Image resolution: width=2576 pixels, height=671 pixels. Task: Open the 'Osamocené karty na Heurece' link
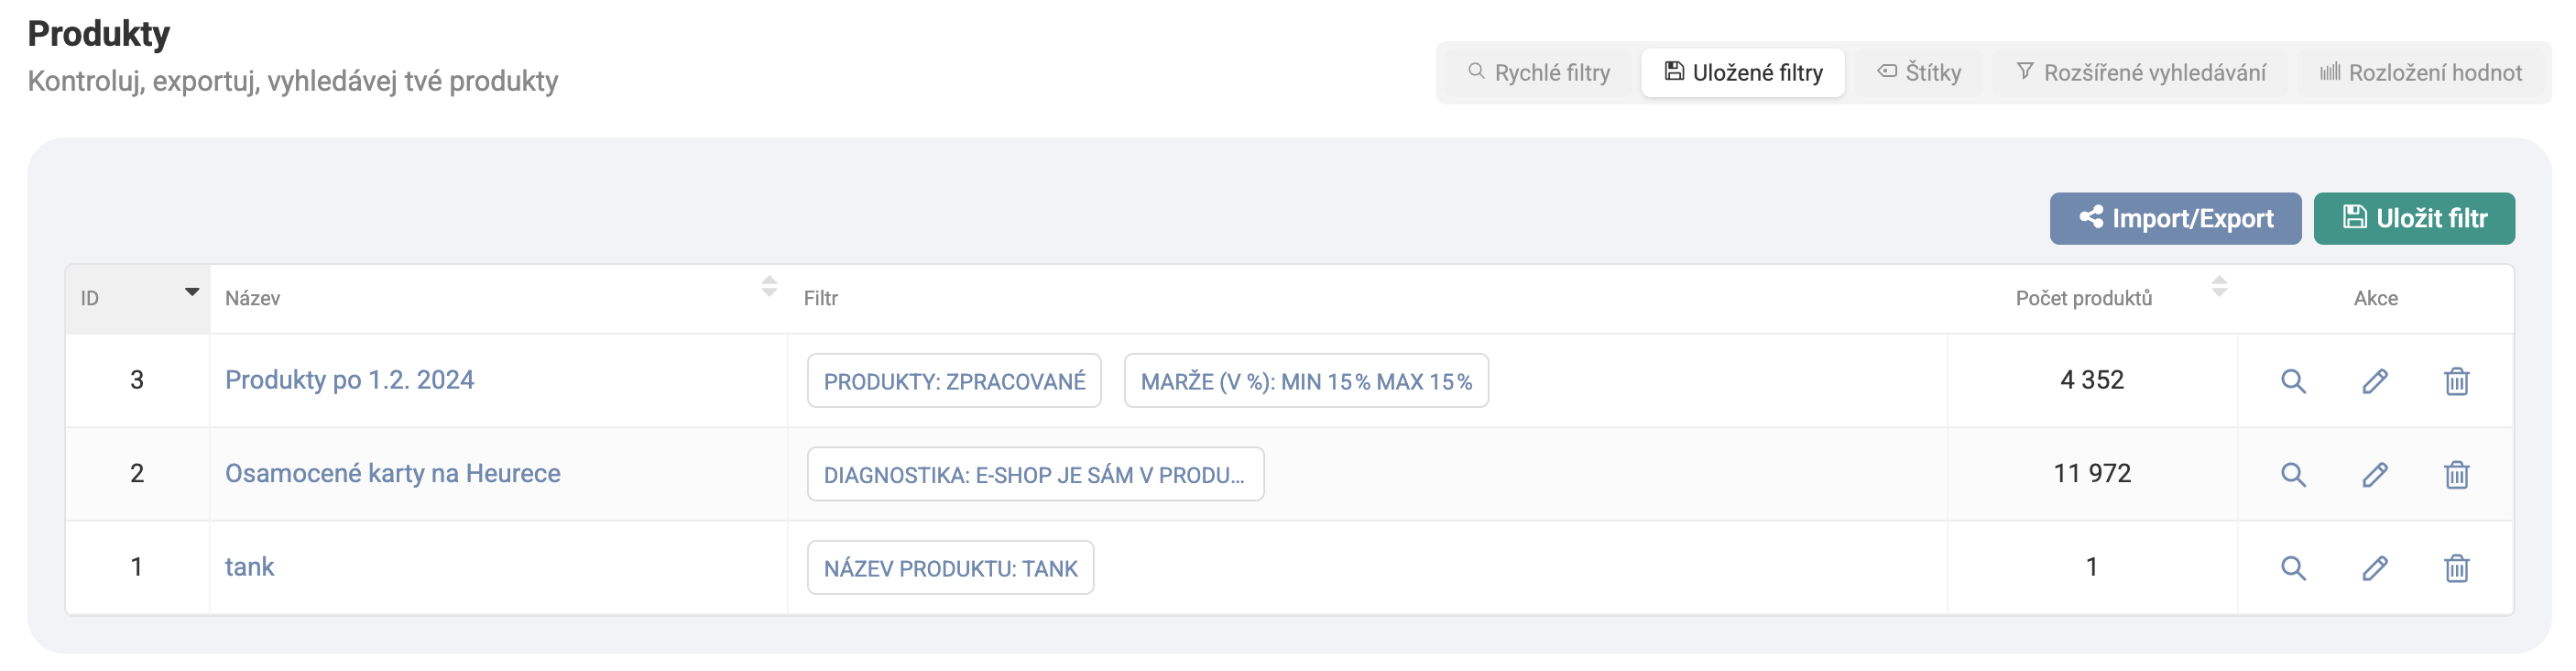coord(392,473)
